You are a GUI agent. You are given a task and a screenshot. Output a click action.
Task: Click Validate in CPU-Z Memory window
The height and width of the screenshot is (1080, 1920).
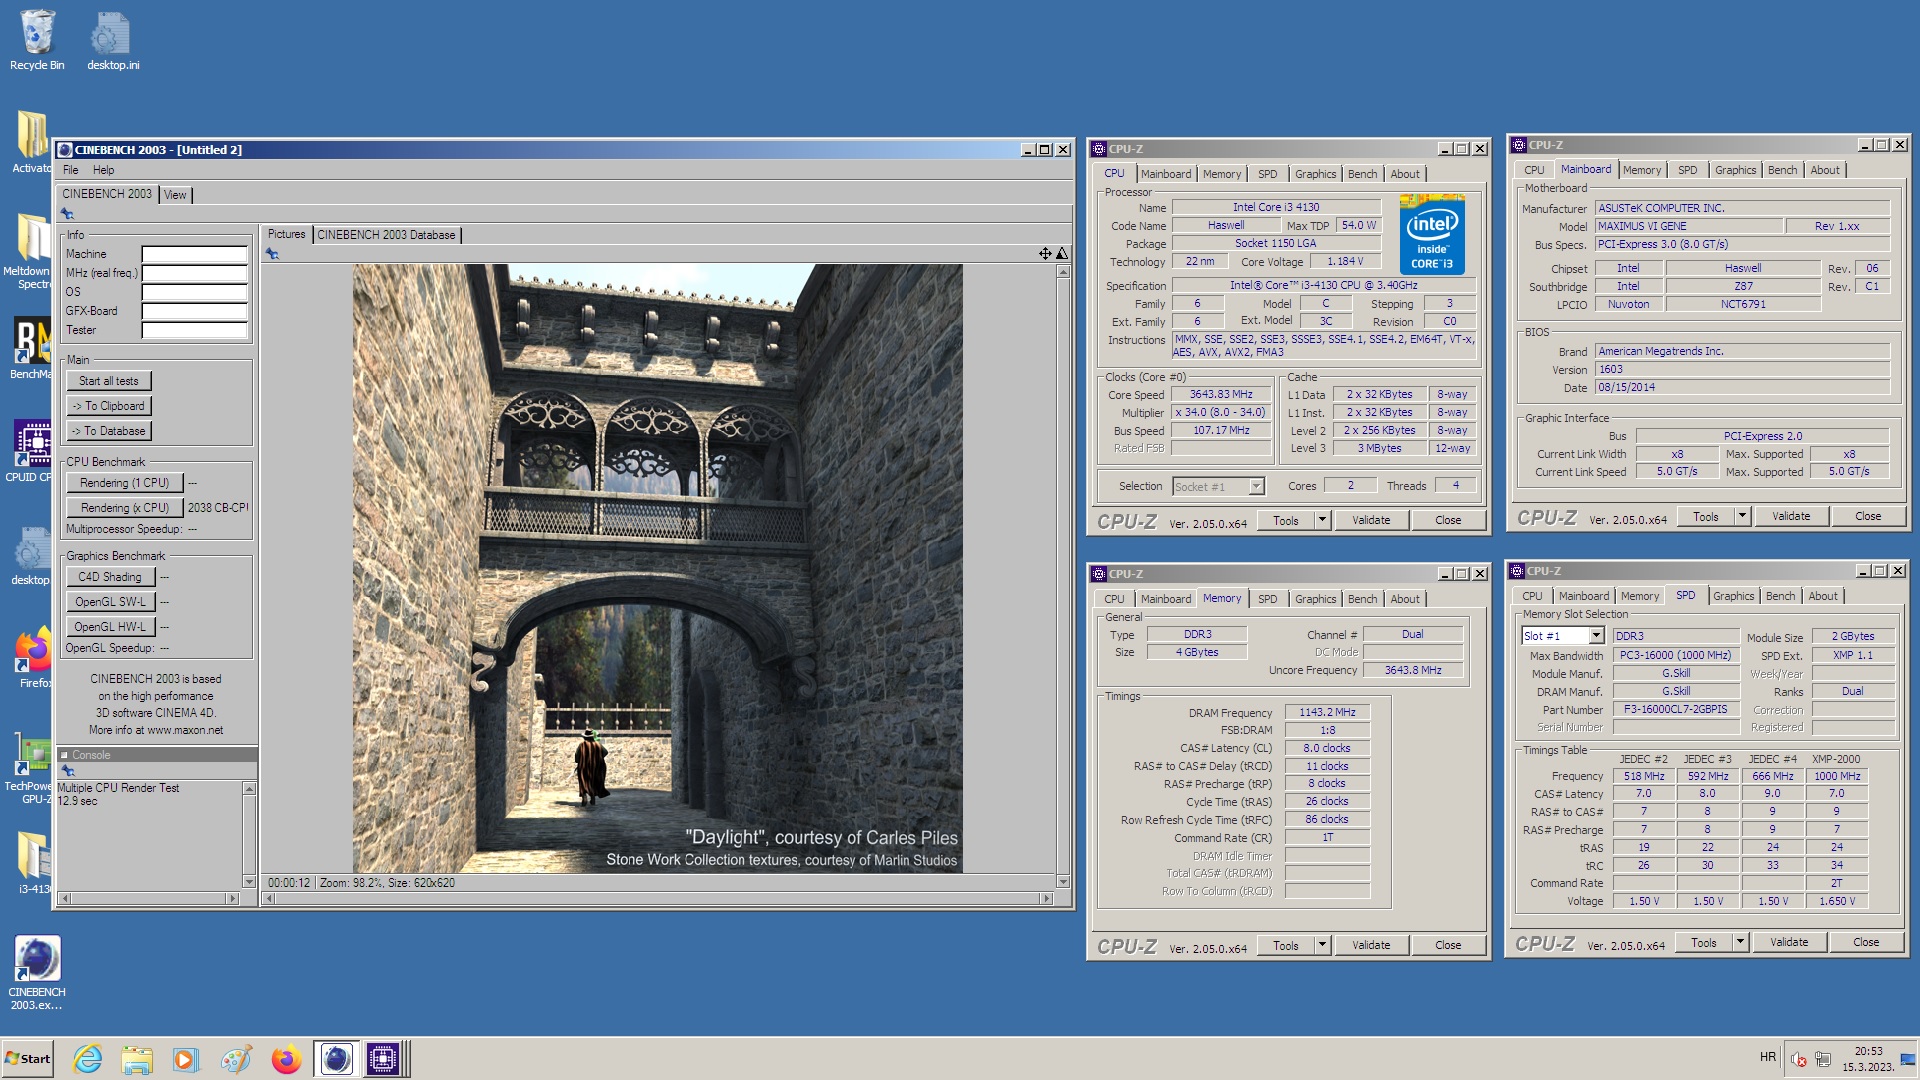(1371, 945)
